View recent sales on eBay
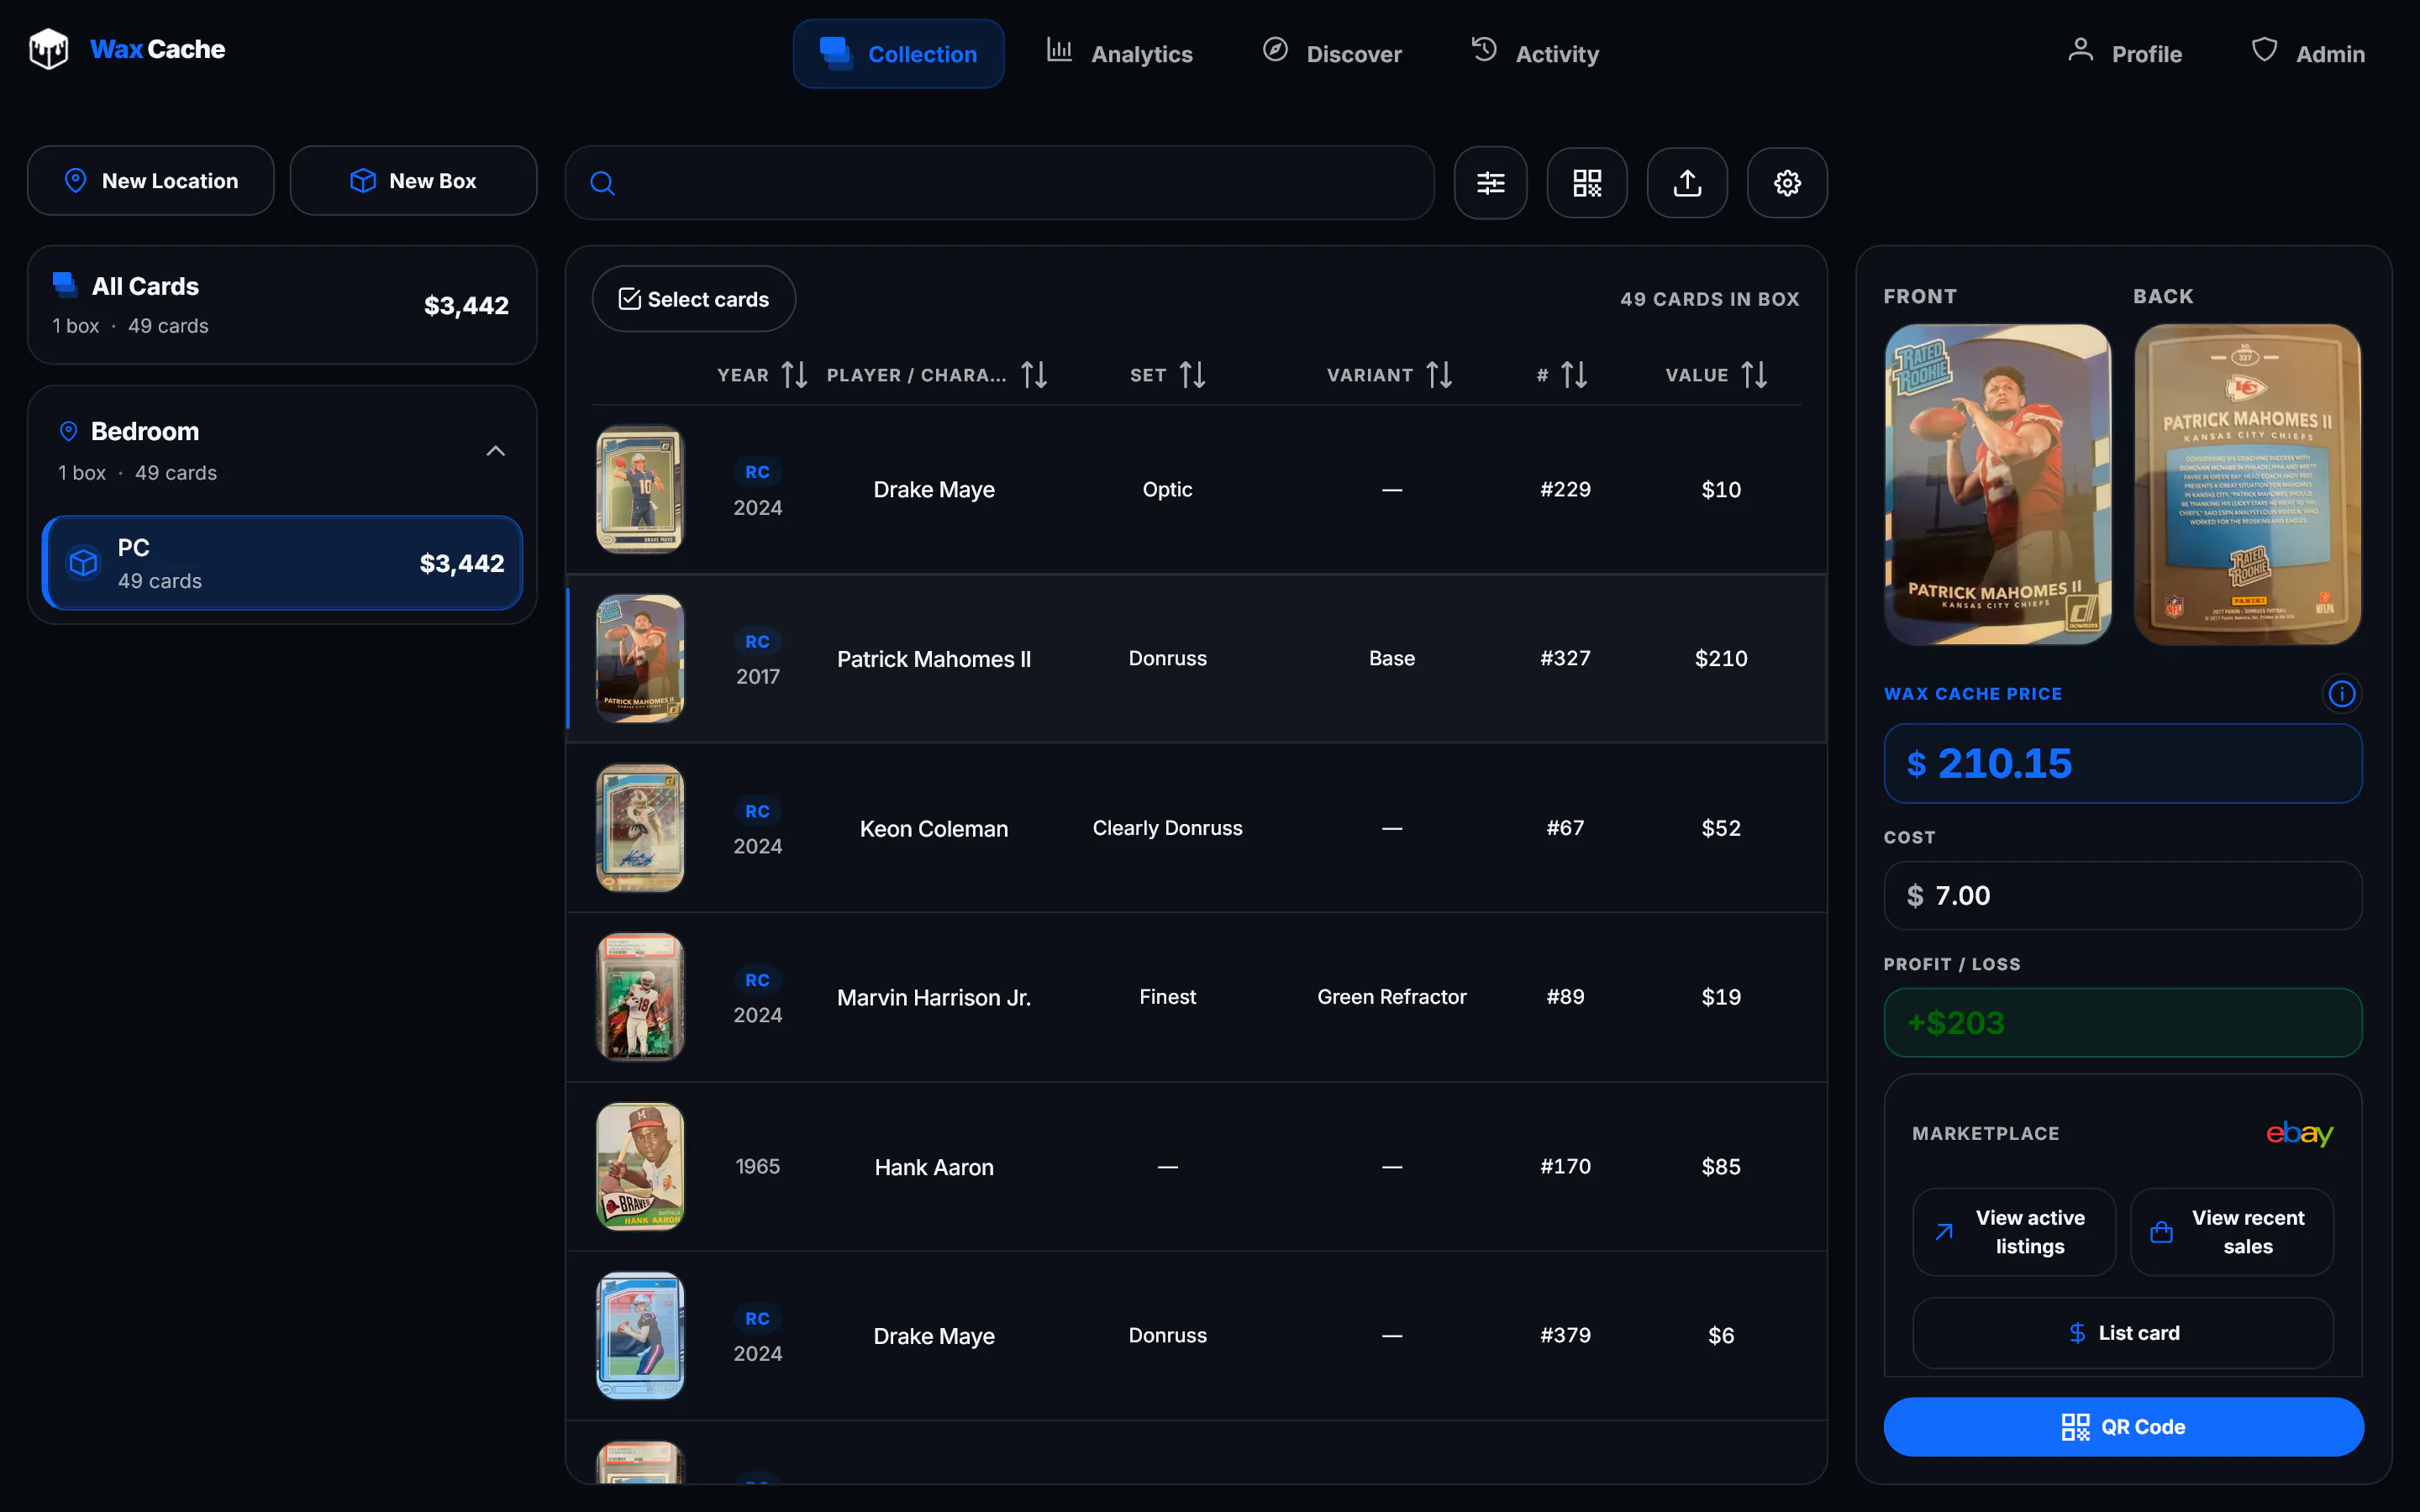Viewport: 2420px width, 1512px height. (x=2232, y=1232)
